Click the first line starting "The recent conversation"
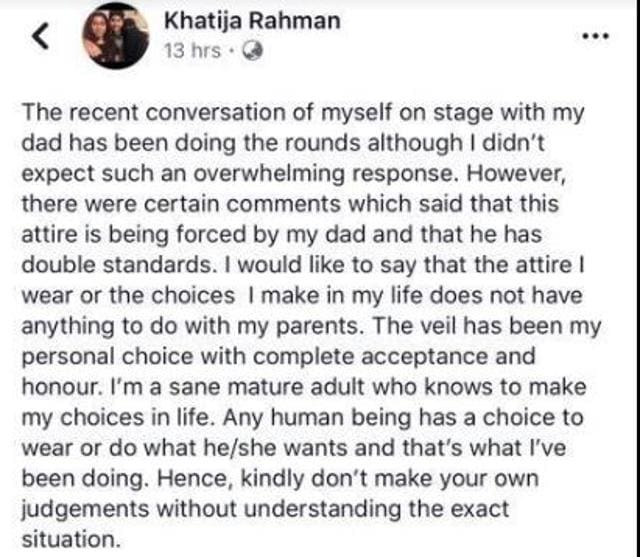 coord(303,113)
